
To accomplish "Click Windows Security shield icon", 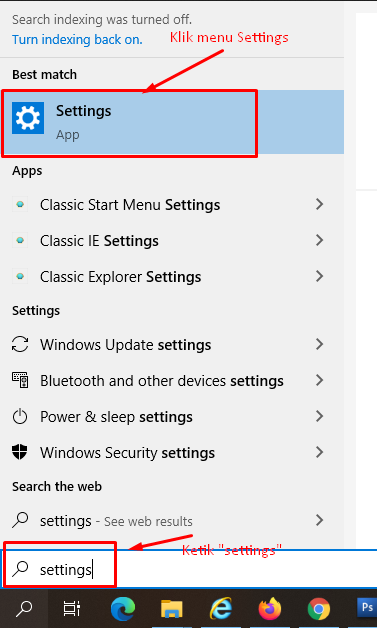I will pyautogui.click(x=20, y=453).
